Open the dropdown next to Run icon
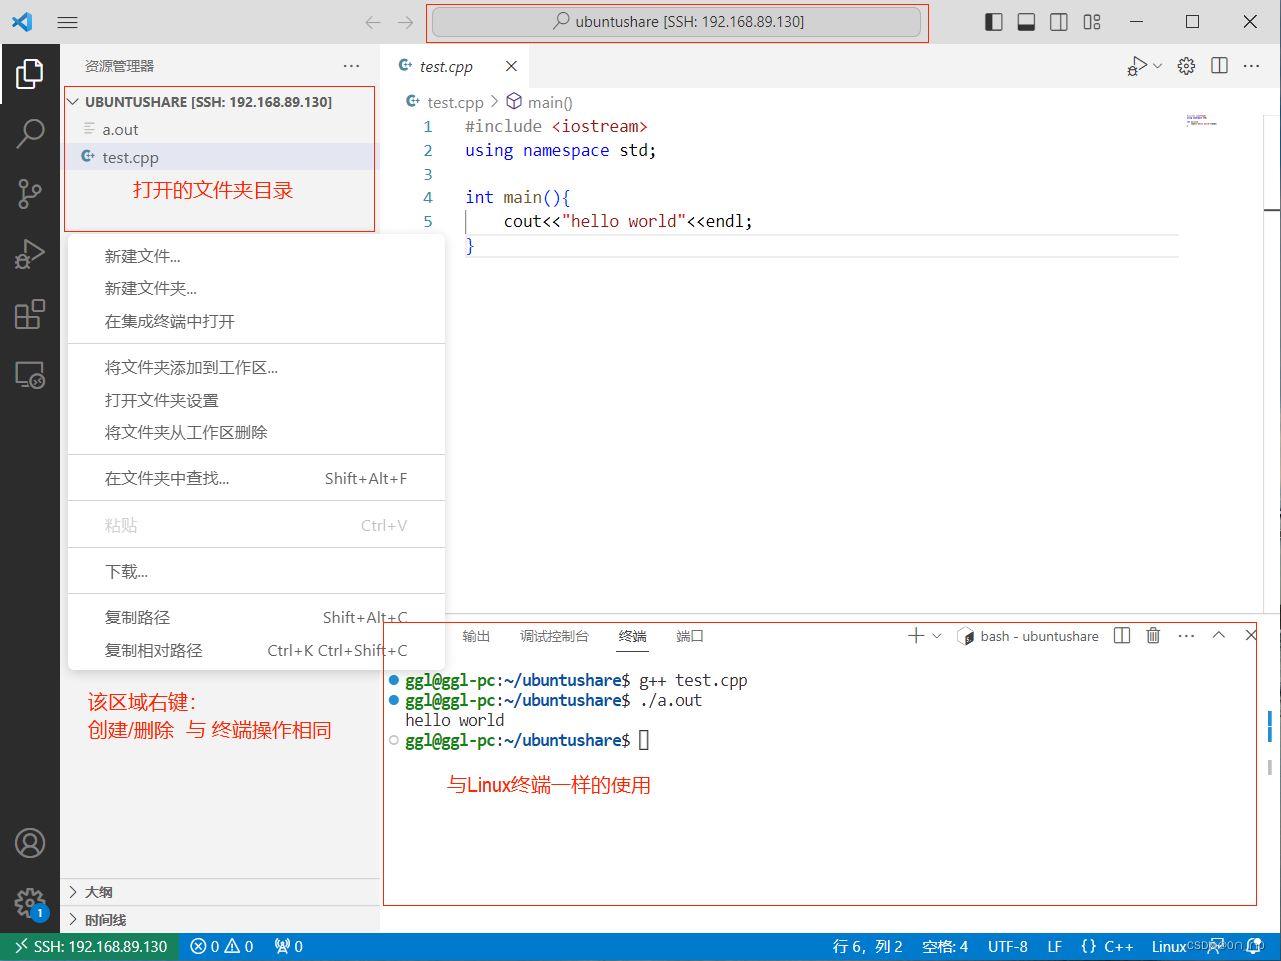This screenshot has width=1281, height=961. point(1158,66)
